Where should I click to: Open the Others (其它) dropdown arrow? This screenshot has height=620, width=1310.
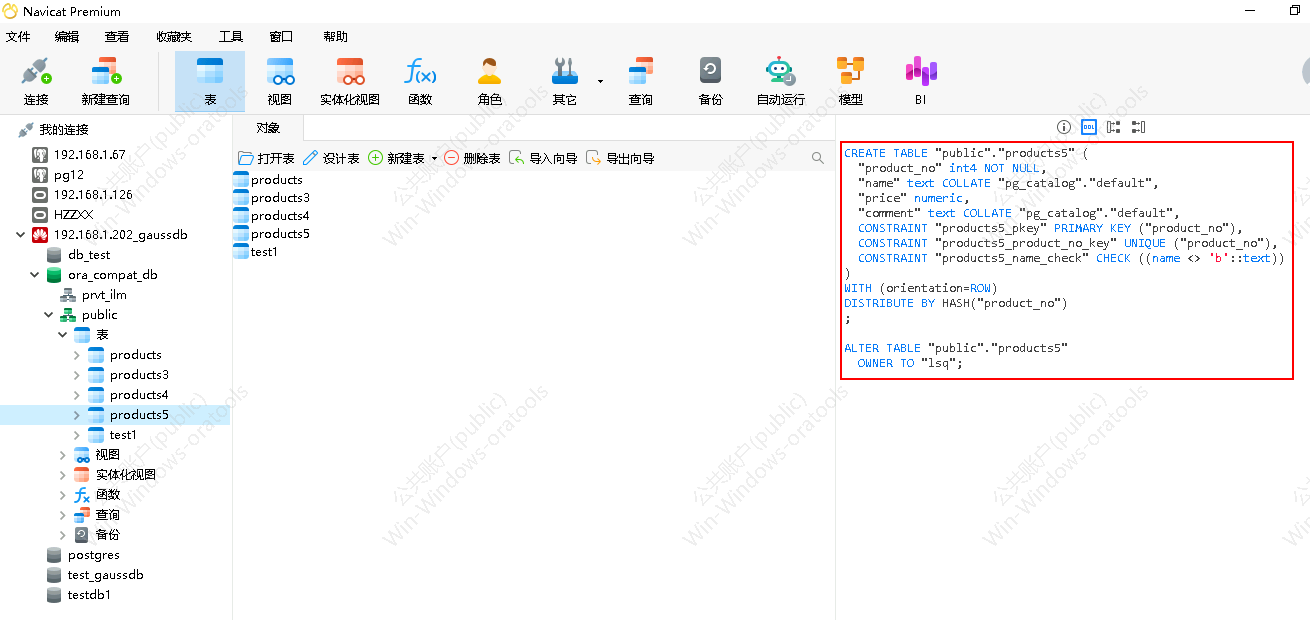pyautogui.click(x=600, y=81)
